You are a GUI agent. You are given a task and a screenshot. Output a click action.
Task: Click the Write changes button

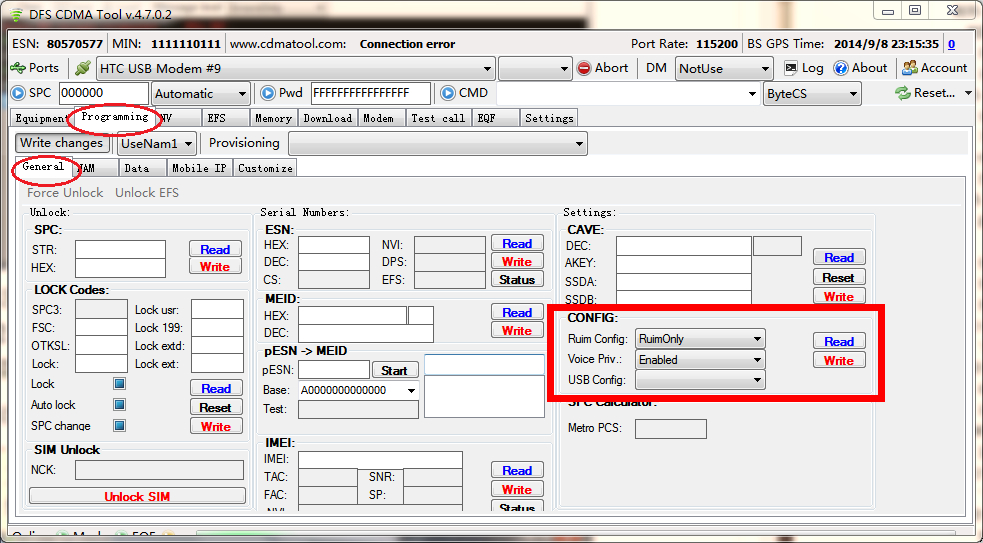click(x=61, y=143)
